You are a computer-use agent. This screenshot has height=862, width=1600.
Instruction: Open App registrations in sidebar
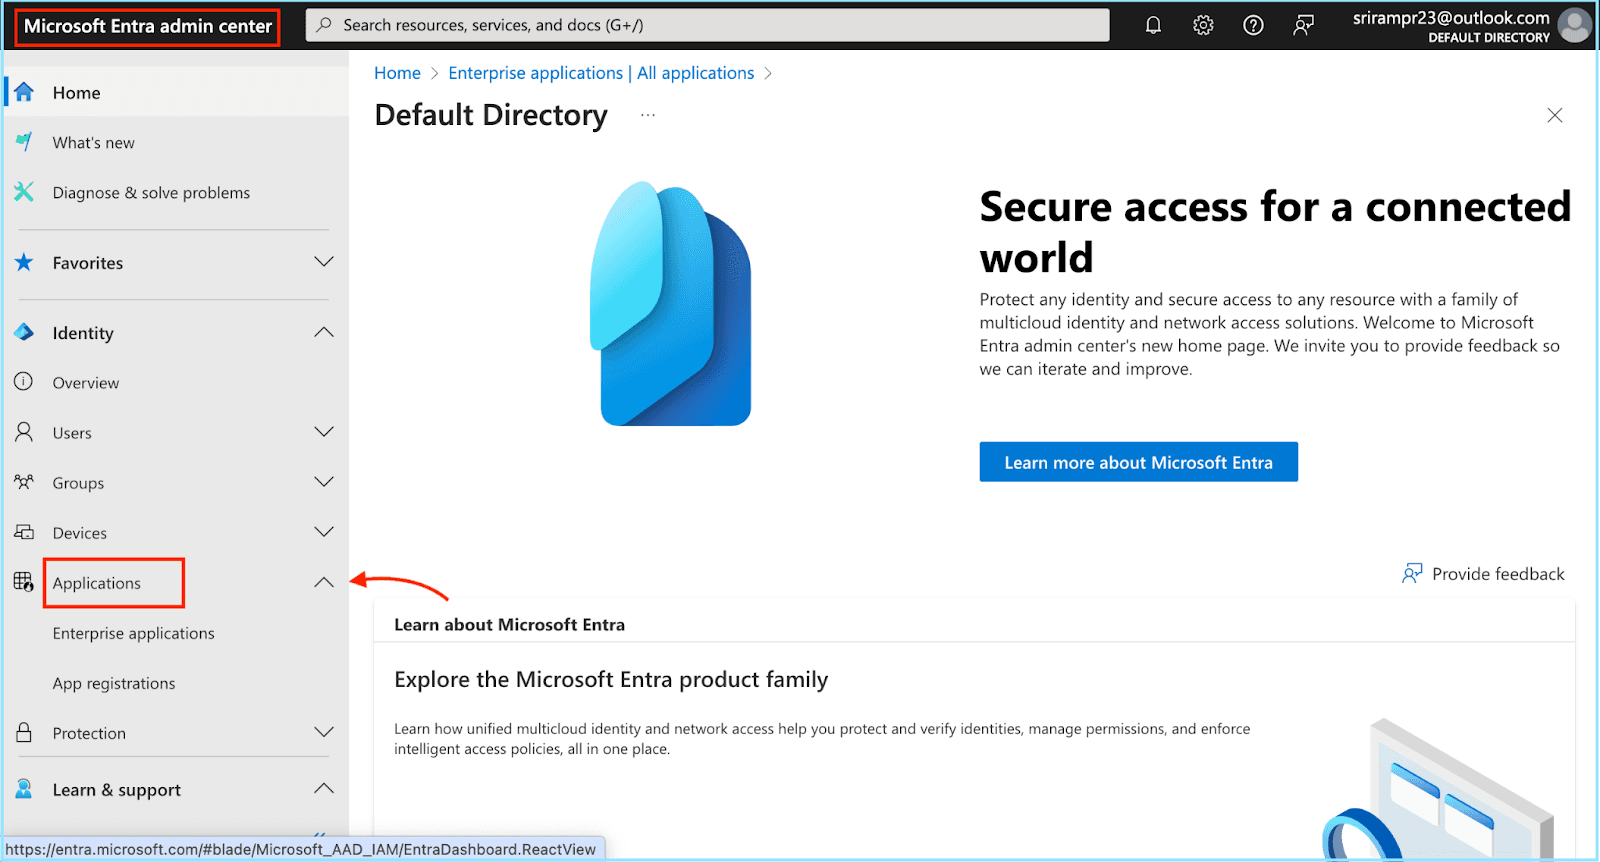[114, 683]
